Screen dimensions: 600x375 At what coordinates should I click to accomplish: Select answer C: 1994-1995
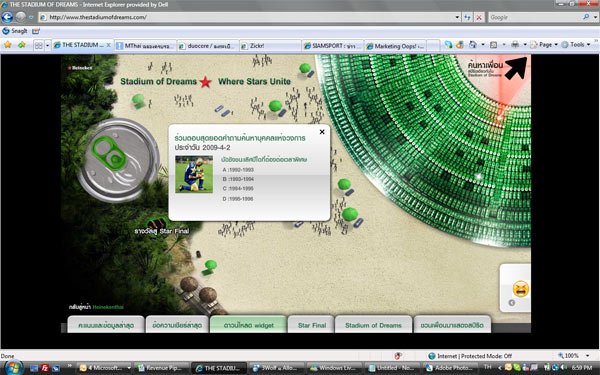(x=238, y=189)
